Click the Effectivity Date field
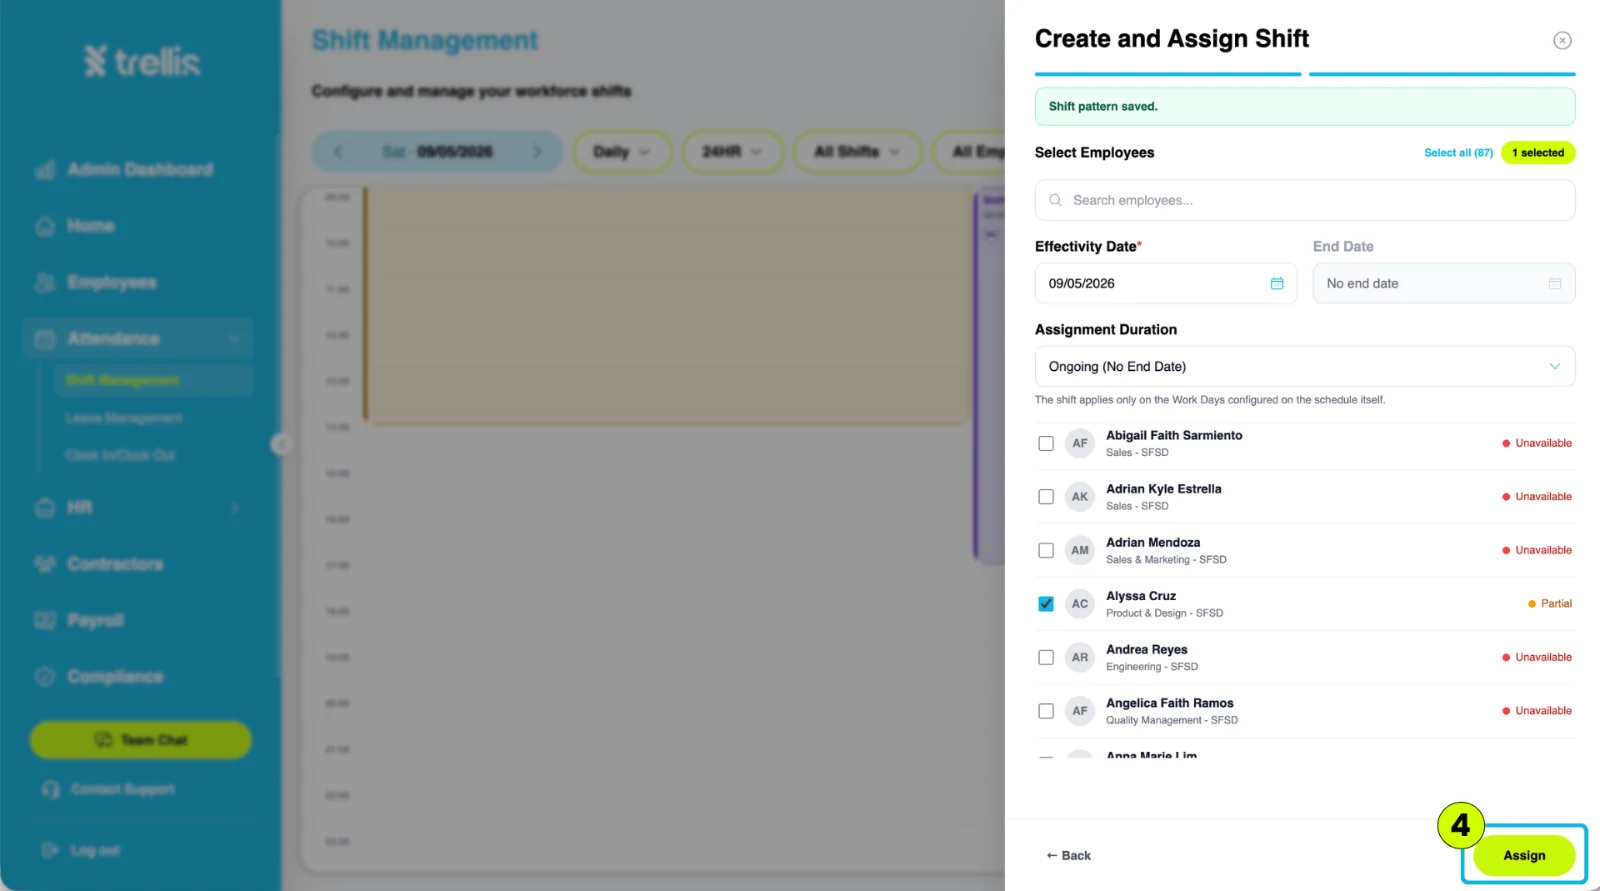 point(1166,284)
